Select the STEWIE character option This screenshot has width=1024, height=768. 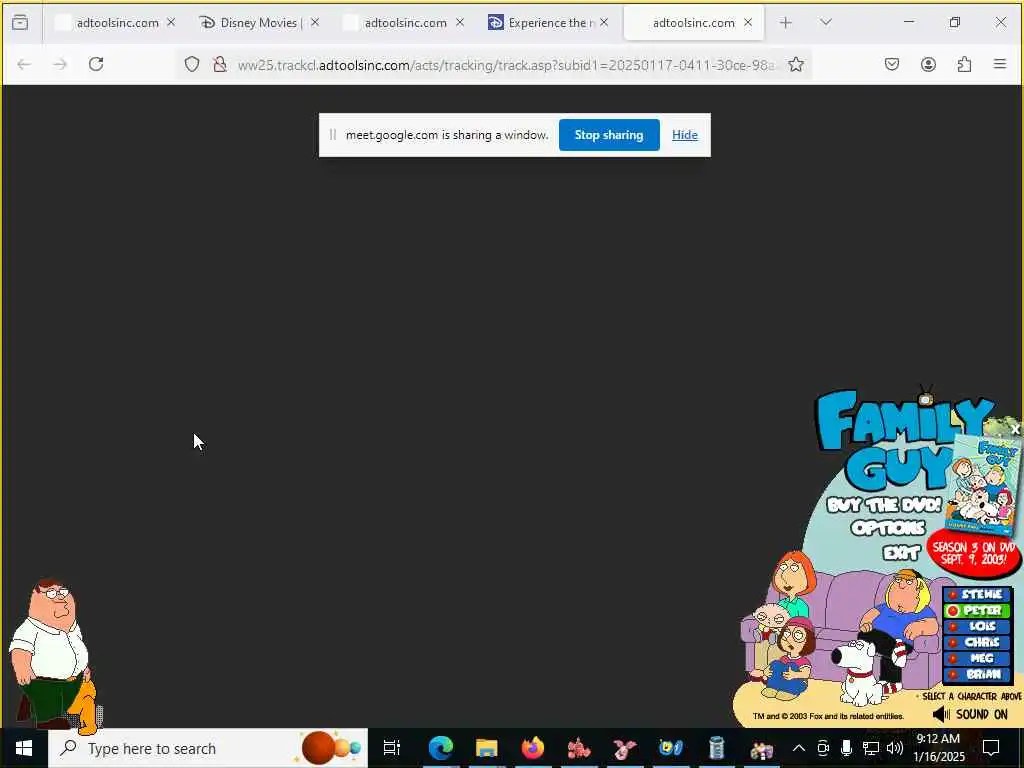(x=978, y=594)
